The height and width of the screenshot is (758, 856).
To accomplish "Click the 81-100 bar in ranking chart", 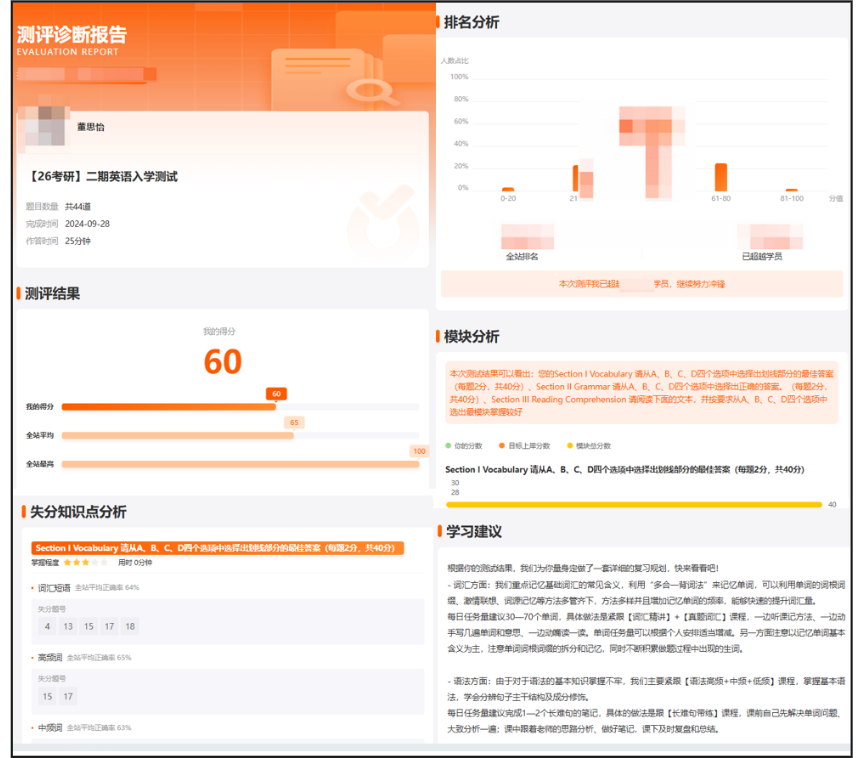I will (792, 190).
